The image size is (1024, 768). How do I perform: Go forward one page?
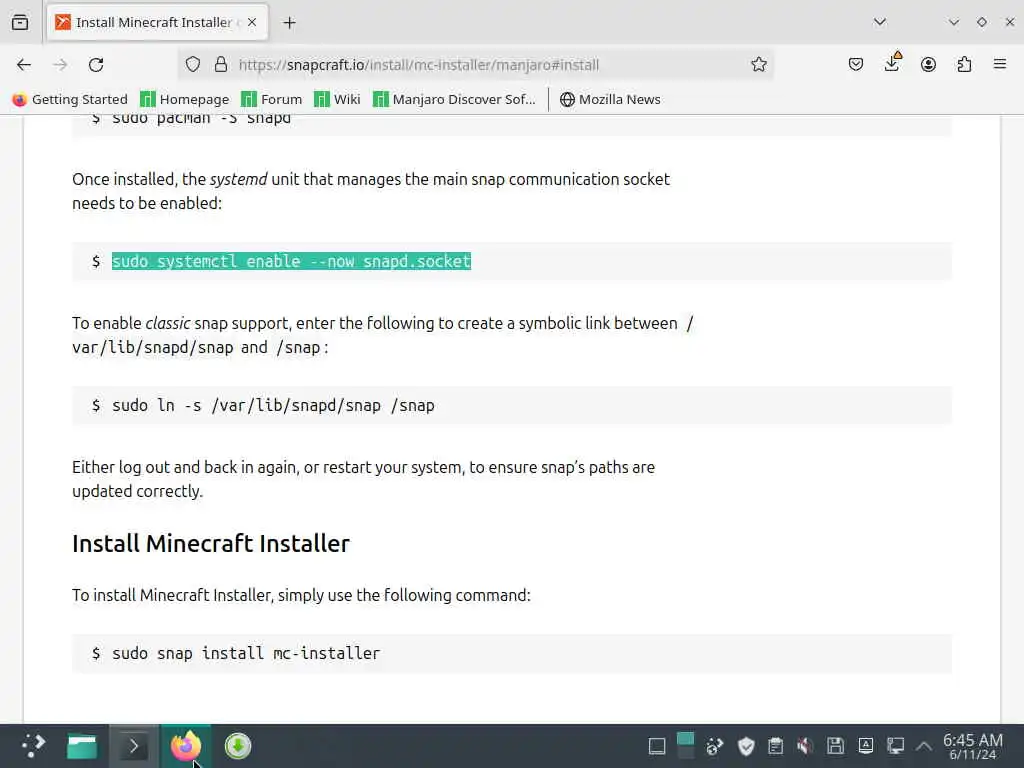[x=60, y=65]
